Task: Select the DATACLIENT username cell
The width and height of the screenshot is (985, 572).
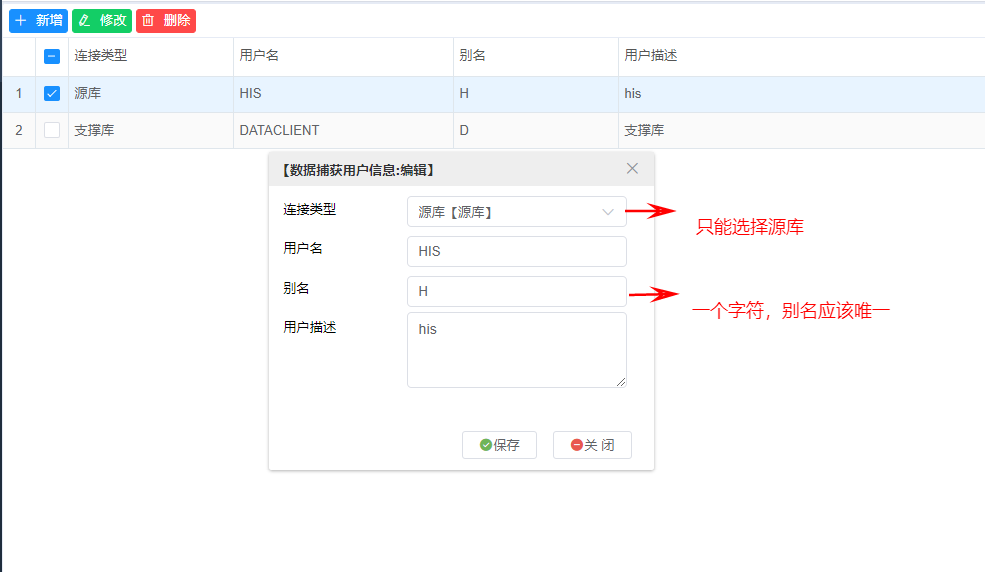Action: pyautogui.click(x=343, y=130)
